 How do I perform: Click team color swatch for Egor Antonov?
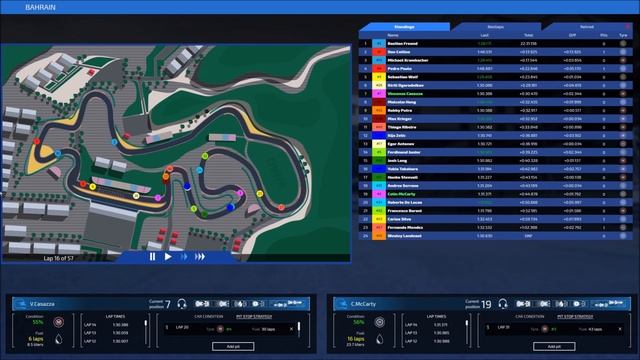[379, 144]
